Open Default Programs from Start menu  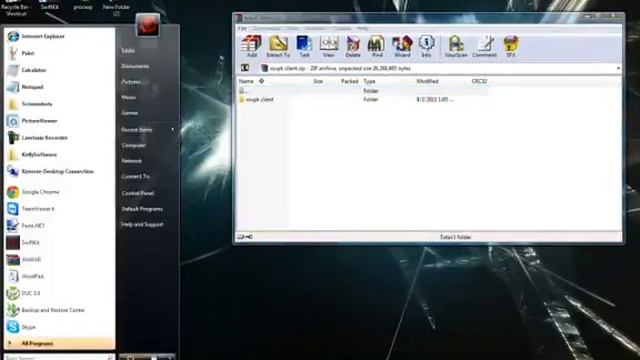point(142,209)
